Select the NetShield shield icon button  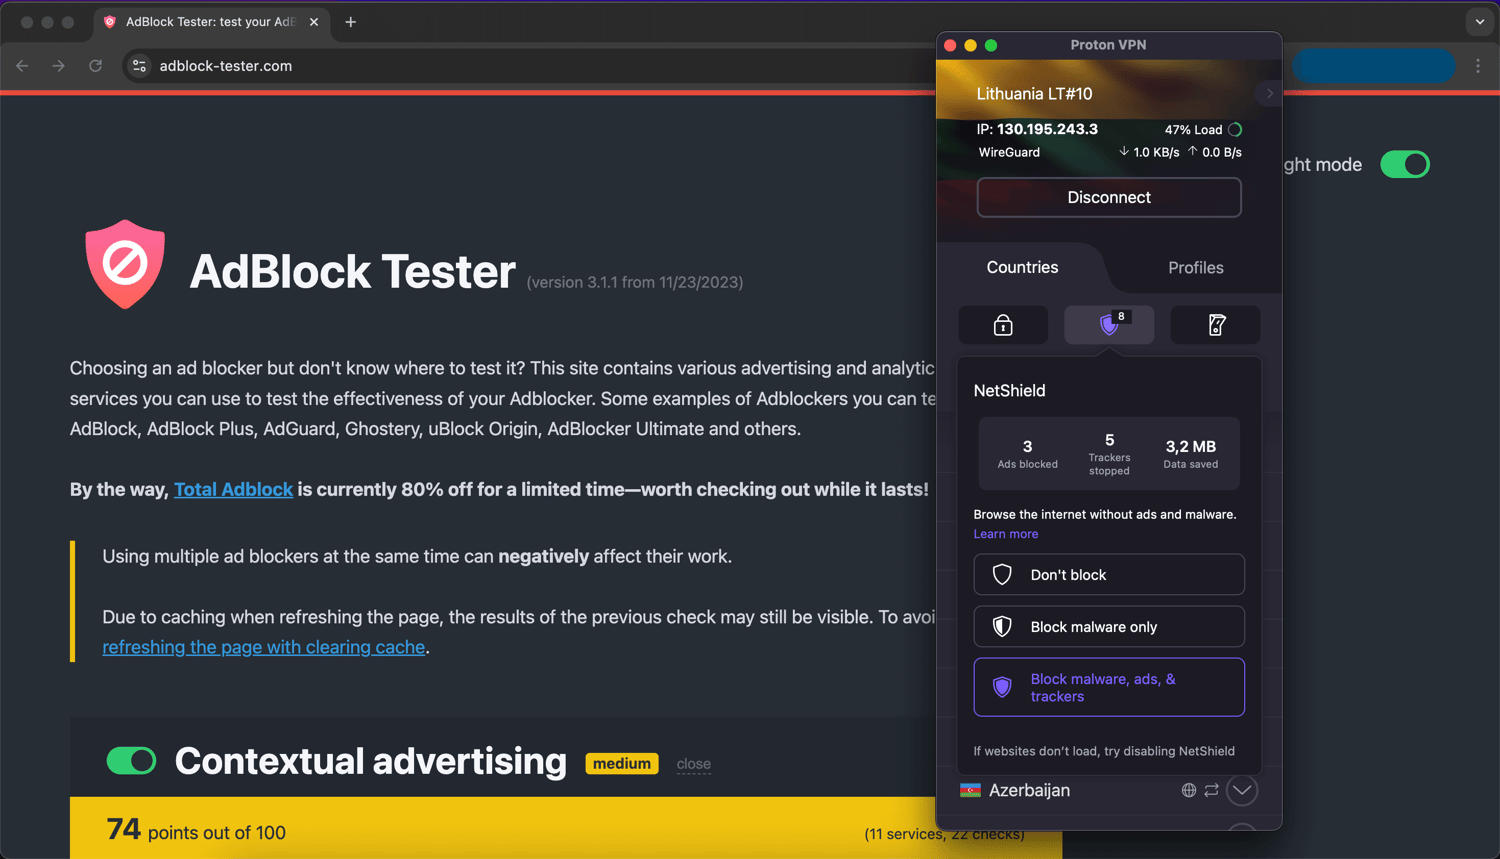pyautogui.click(x=1109, y=325)
